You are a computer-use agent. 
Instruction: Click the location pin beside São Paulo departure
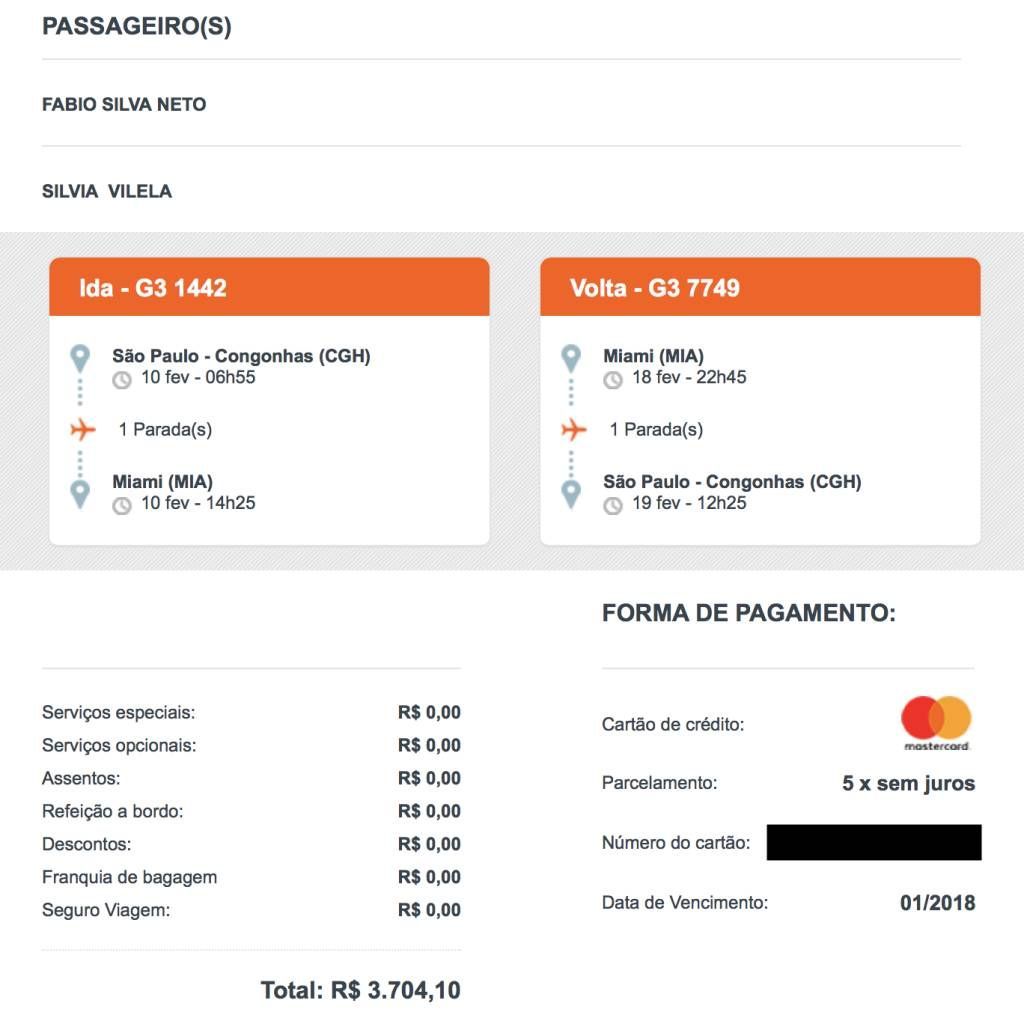coord(81,358)
